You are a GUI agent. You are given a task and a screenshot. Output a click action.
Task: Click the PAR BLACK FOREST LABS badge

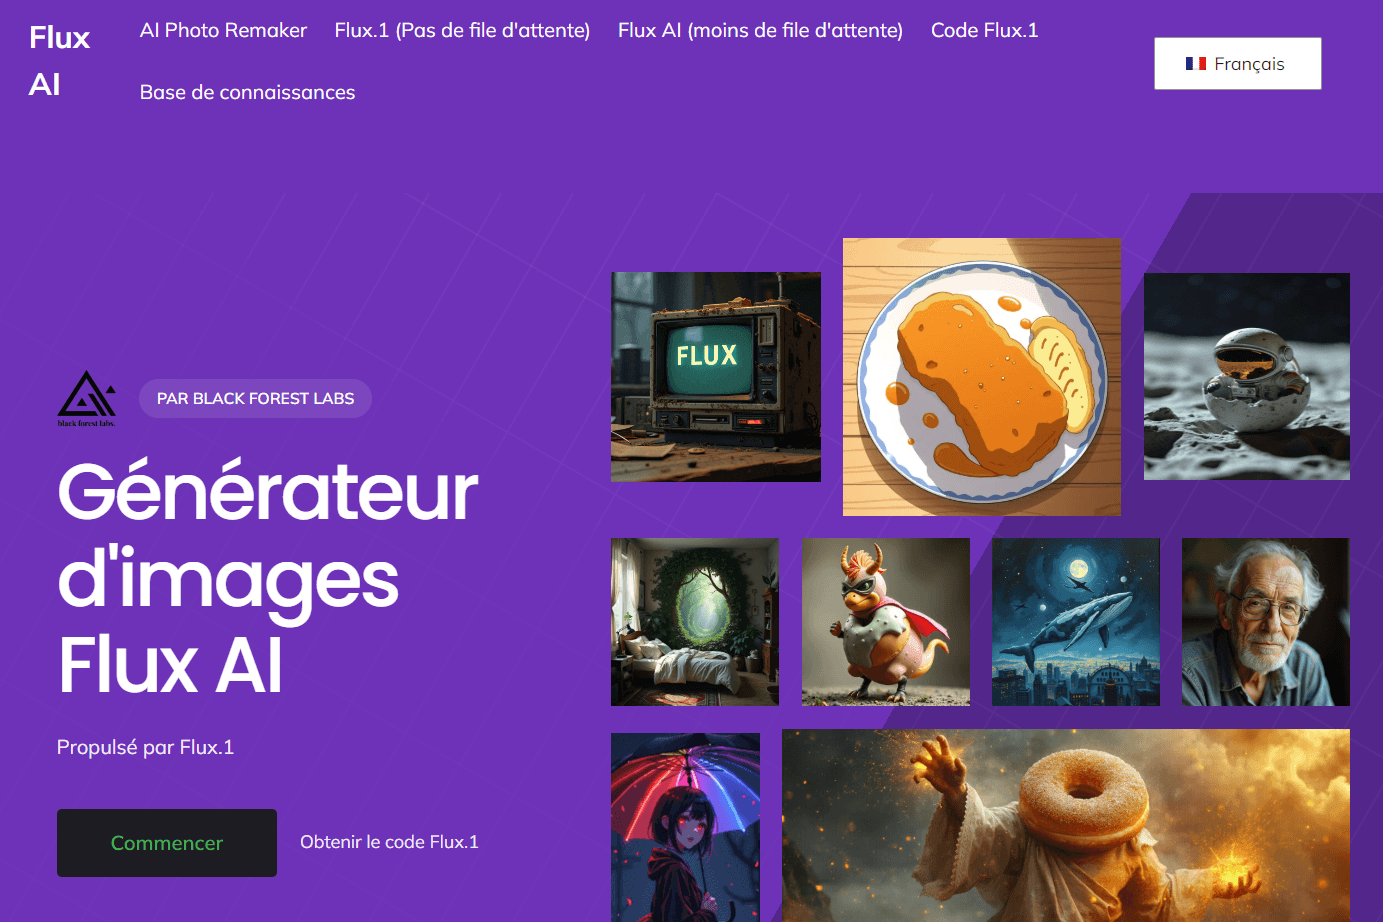point(255,398)
